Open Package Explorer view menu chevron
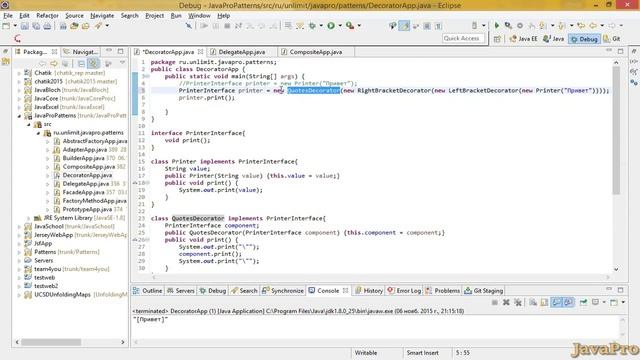The height and width of the screenshot is (360, 640). [122, 63]
